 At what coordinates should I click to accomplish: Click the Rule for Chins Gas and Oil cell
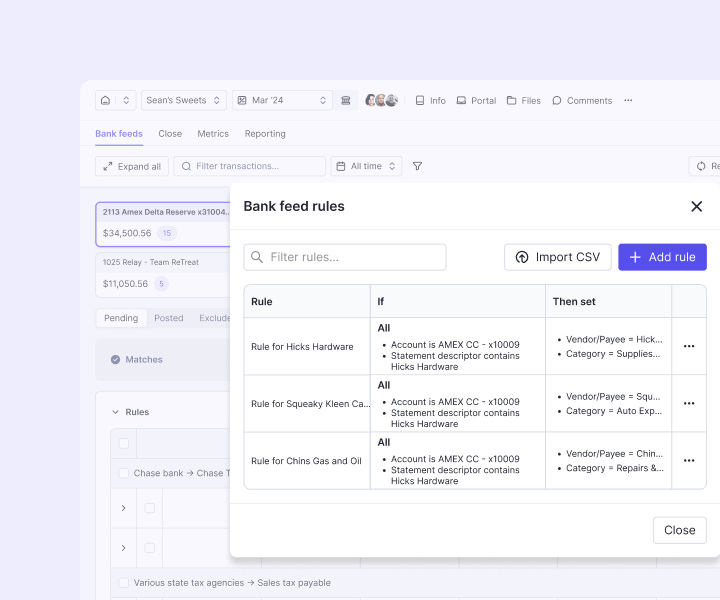(307, 460)
